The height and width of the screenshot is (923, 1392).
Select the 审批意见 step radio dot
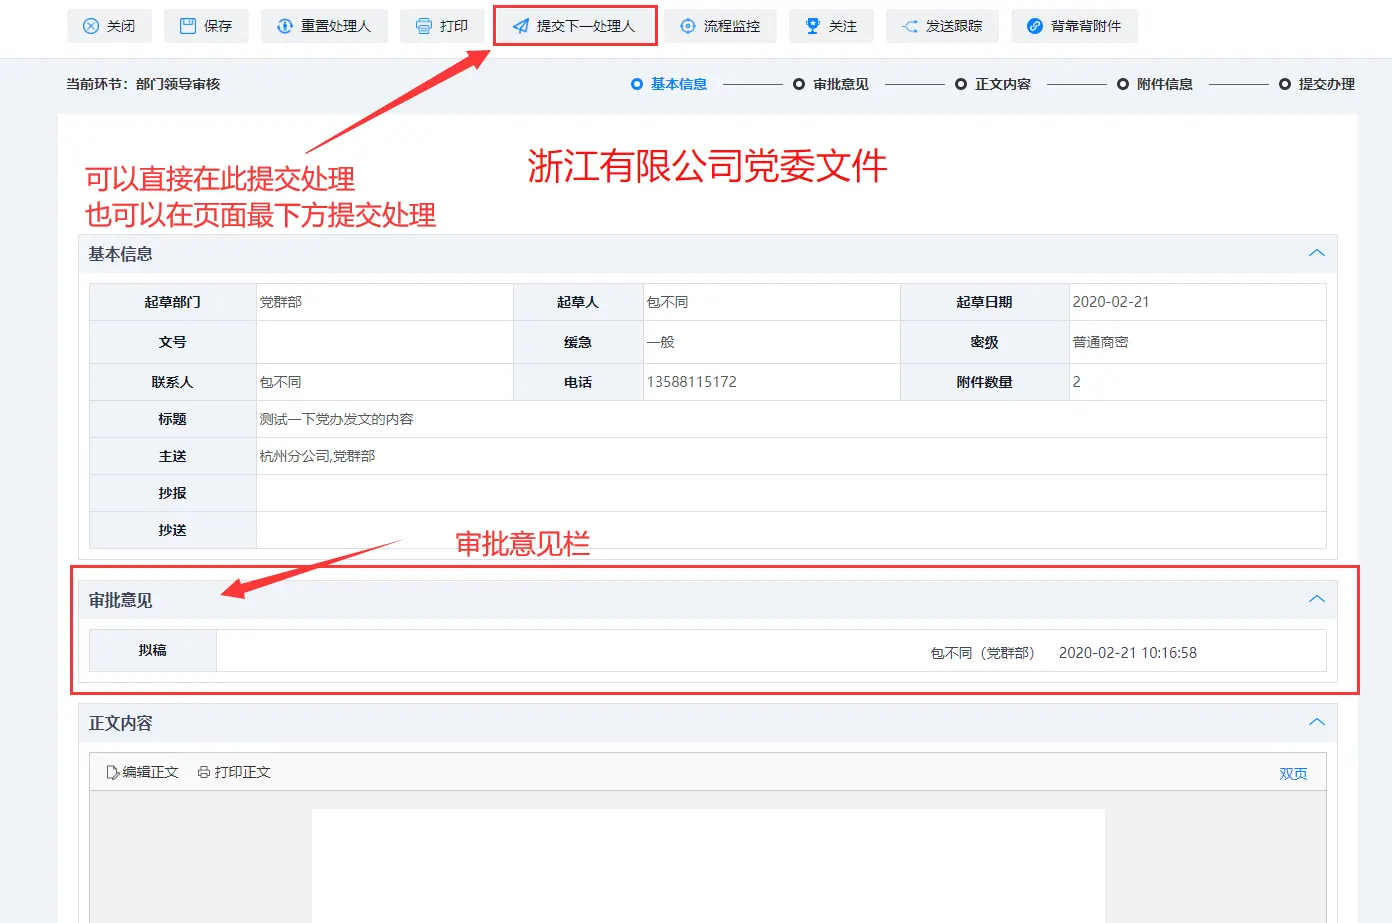tap(799, 84)
